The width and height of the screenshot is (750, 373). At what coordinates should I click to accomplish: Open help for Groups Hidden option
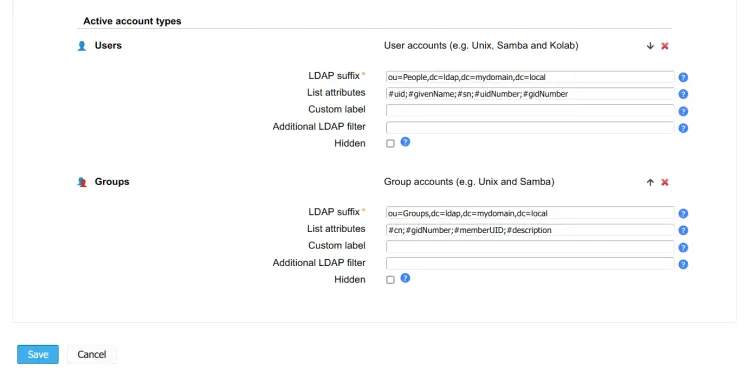405,278
